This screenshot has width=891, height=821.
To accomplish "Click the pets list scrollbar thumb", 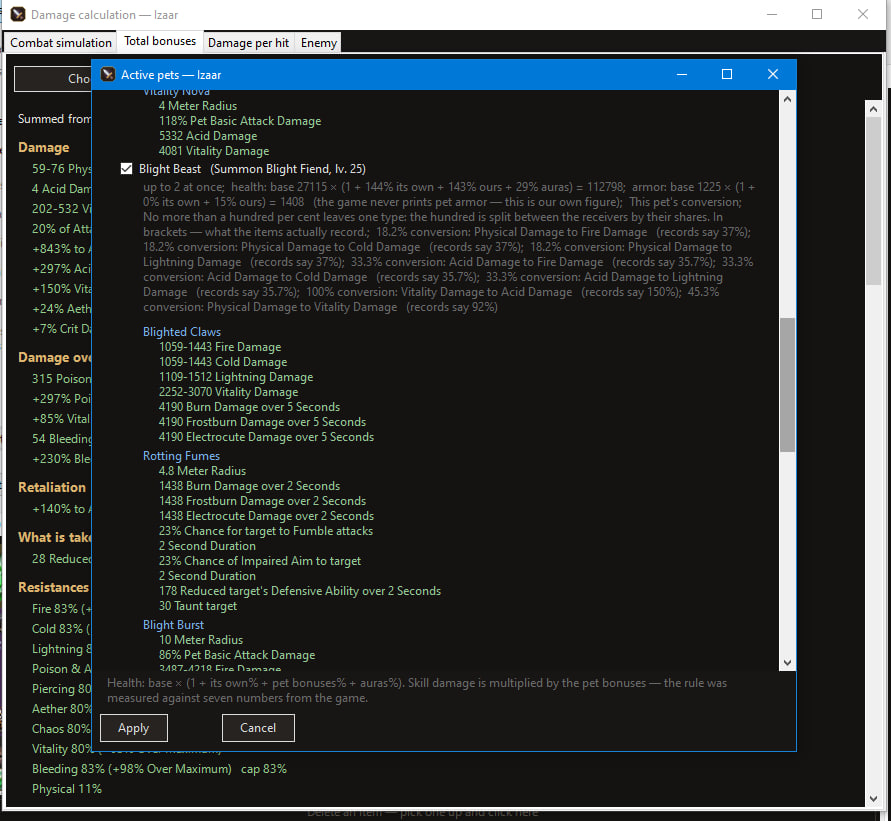I will coord(787,385).
